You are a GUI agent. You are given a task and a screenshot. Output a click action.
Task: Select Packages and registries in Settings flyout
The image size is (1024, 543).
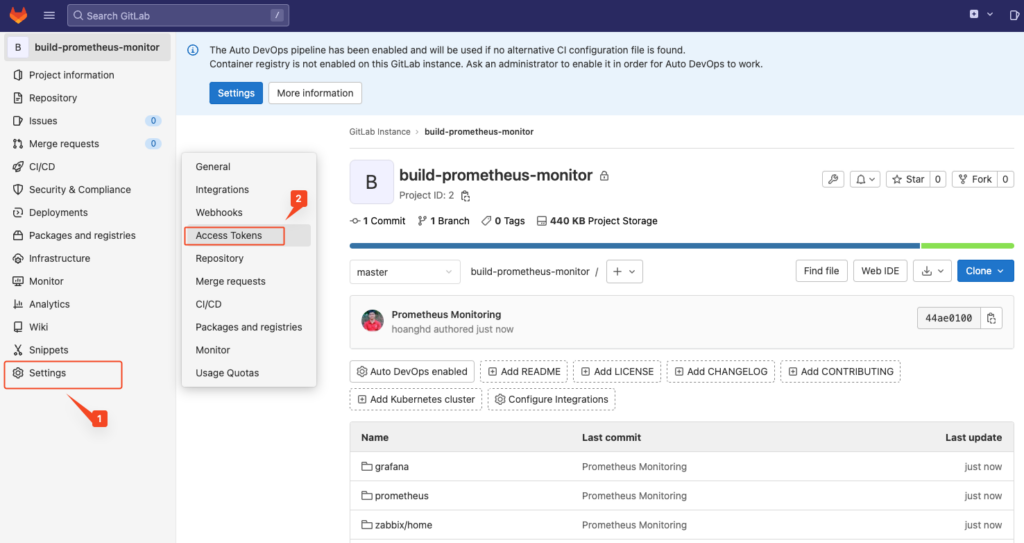coord(248,327)
